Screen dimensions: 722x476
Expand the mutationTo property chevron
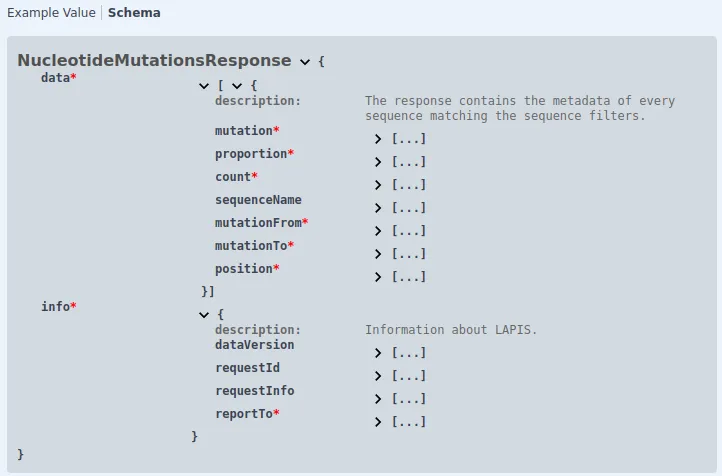pyautogui.click(x=378, y=254)
